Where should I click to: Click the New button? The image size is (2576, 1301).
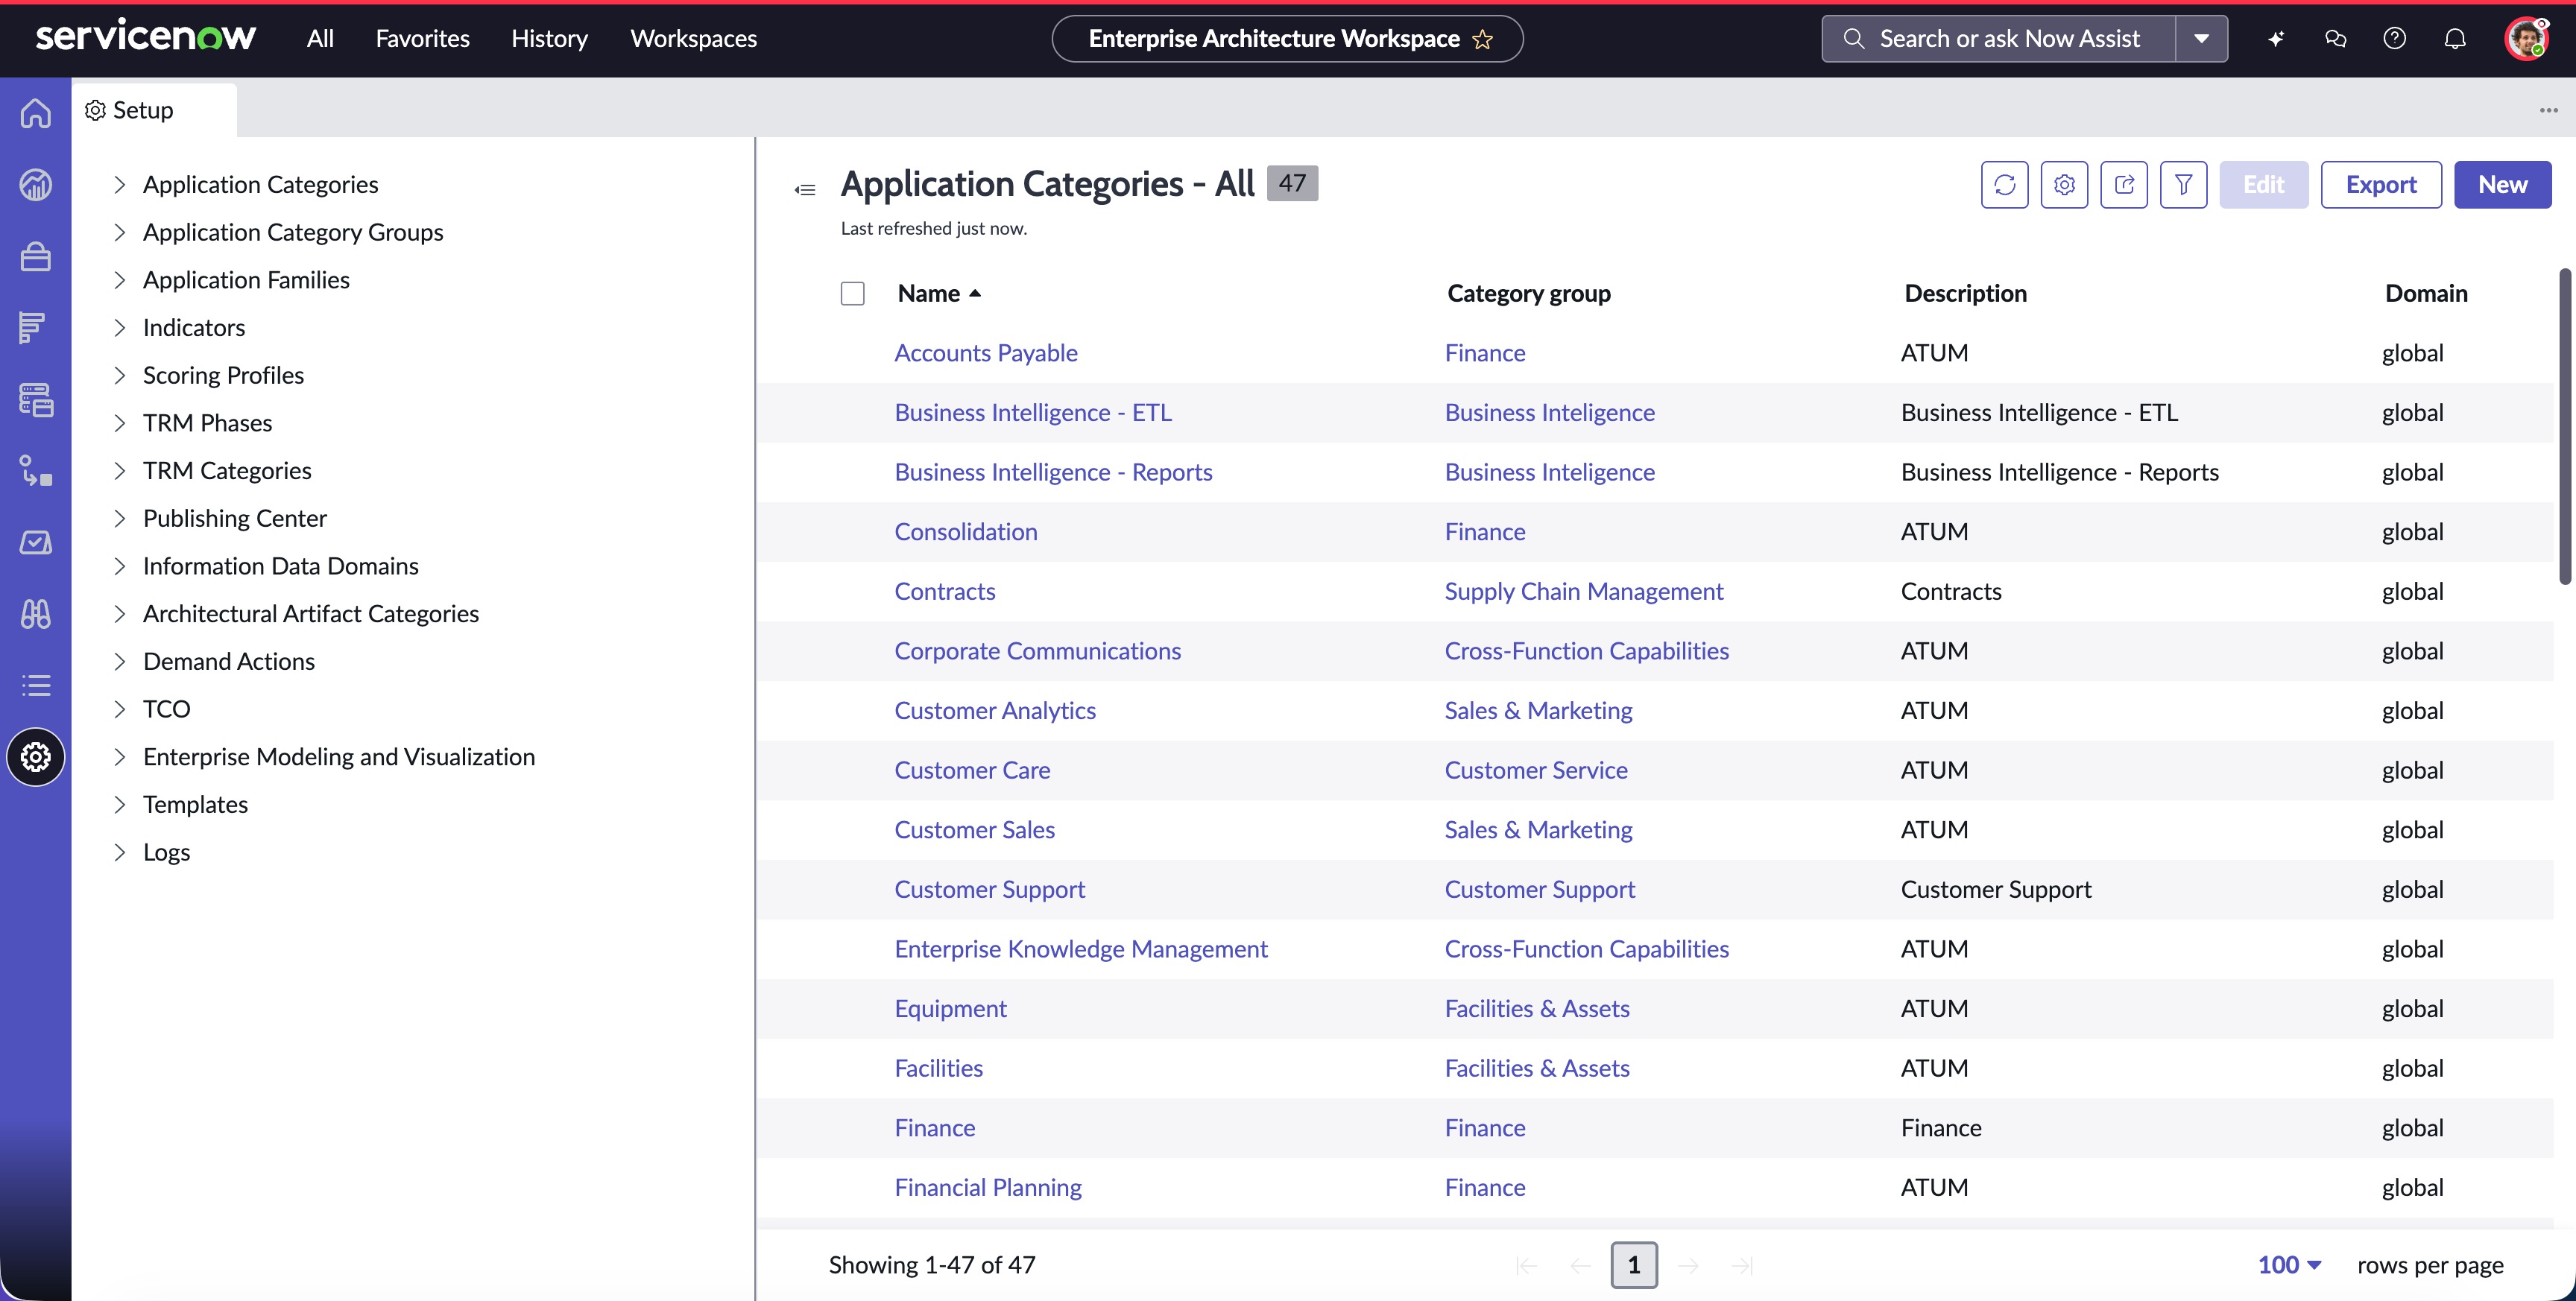tap(2502, 185)
